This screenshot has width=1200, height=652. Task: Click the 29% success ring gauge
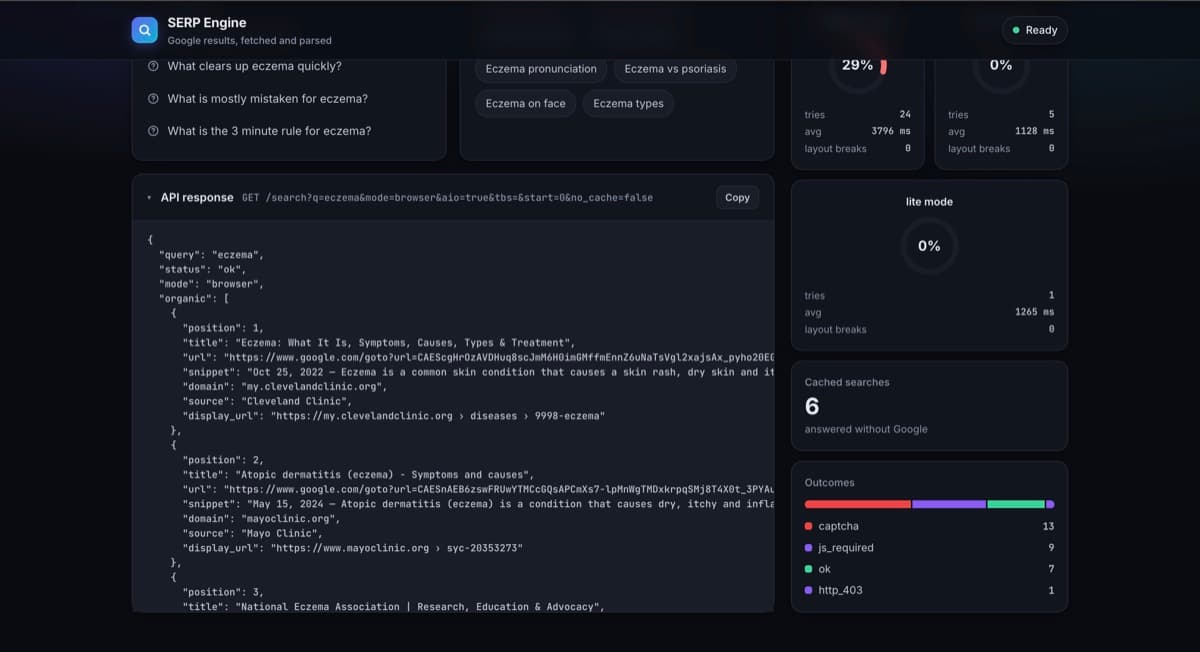pos(857,66)
